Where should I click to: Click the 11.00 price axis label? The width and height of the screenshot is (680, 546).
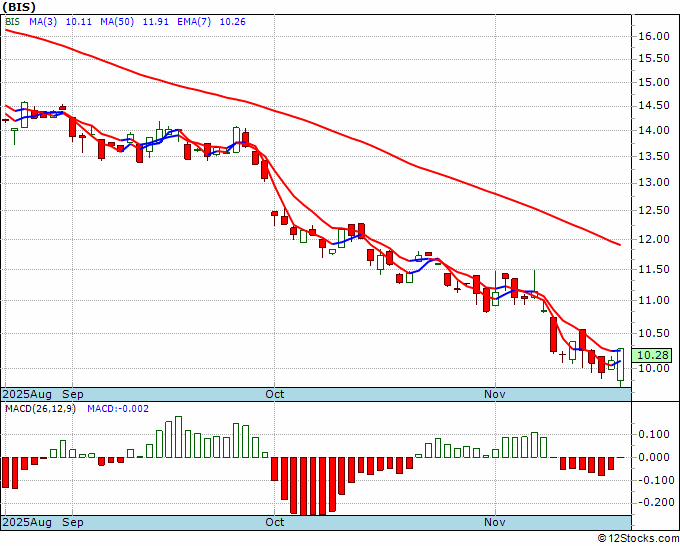tap(654, 300)
